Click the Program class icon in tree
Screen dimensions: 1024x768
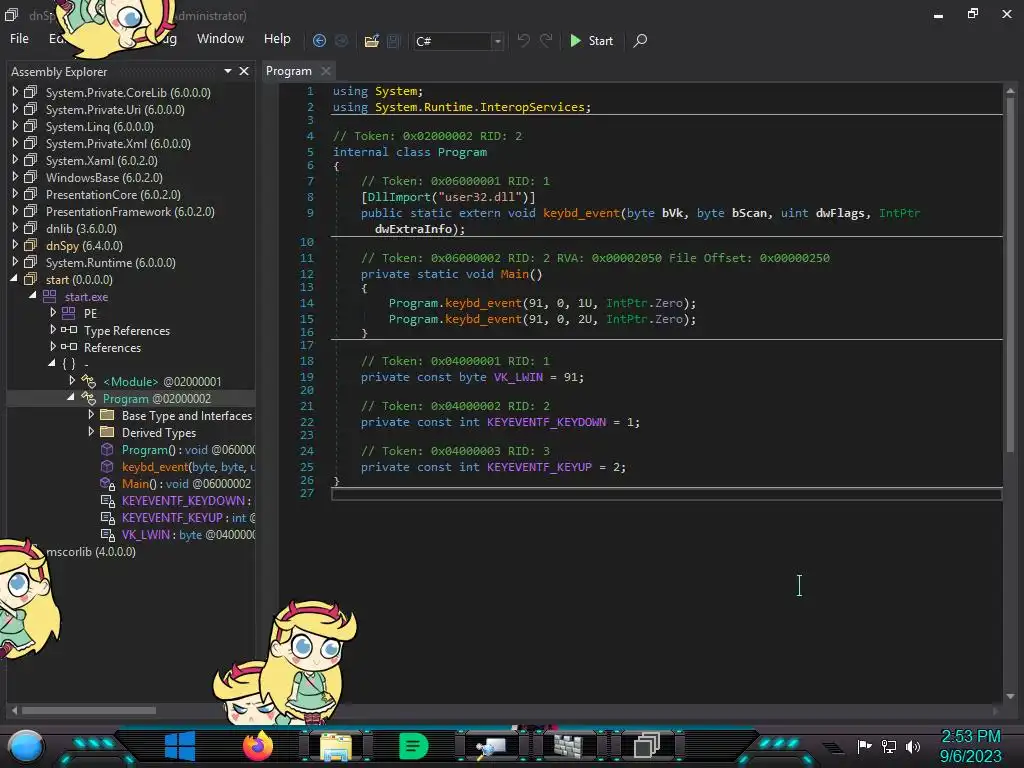click(88, 398)
